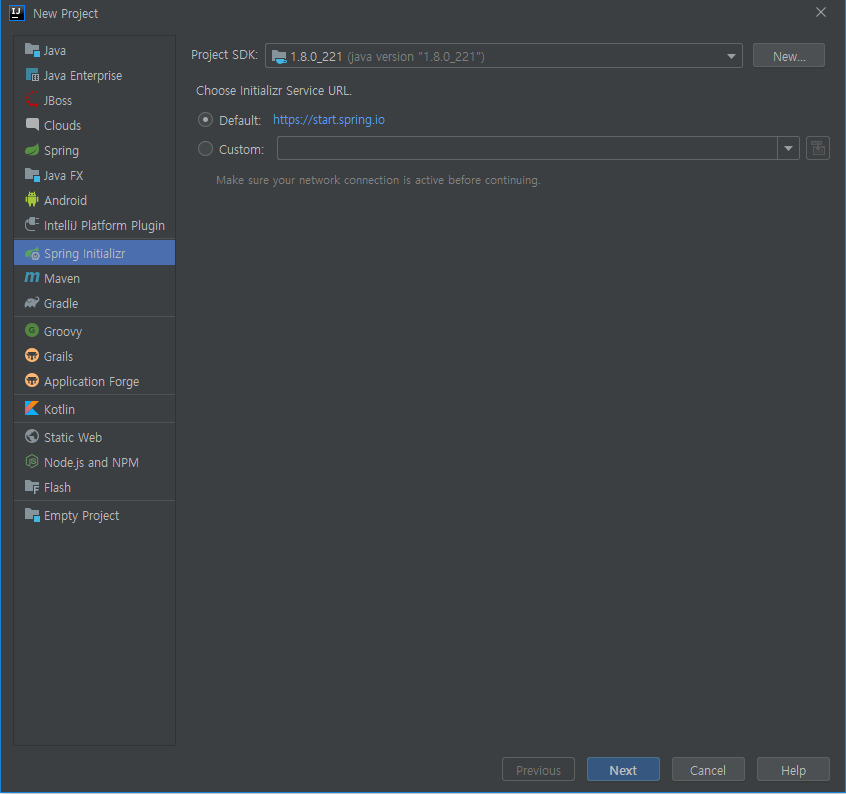Click the IntelliJ IDEA logo in title bar

[17, 13]
